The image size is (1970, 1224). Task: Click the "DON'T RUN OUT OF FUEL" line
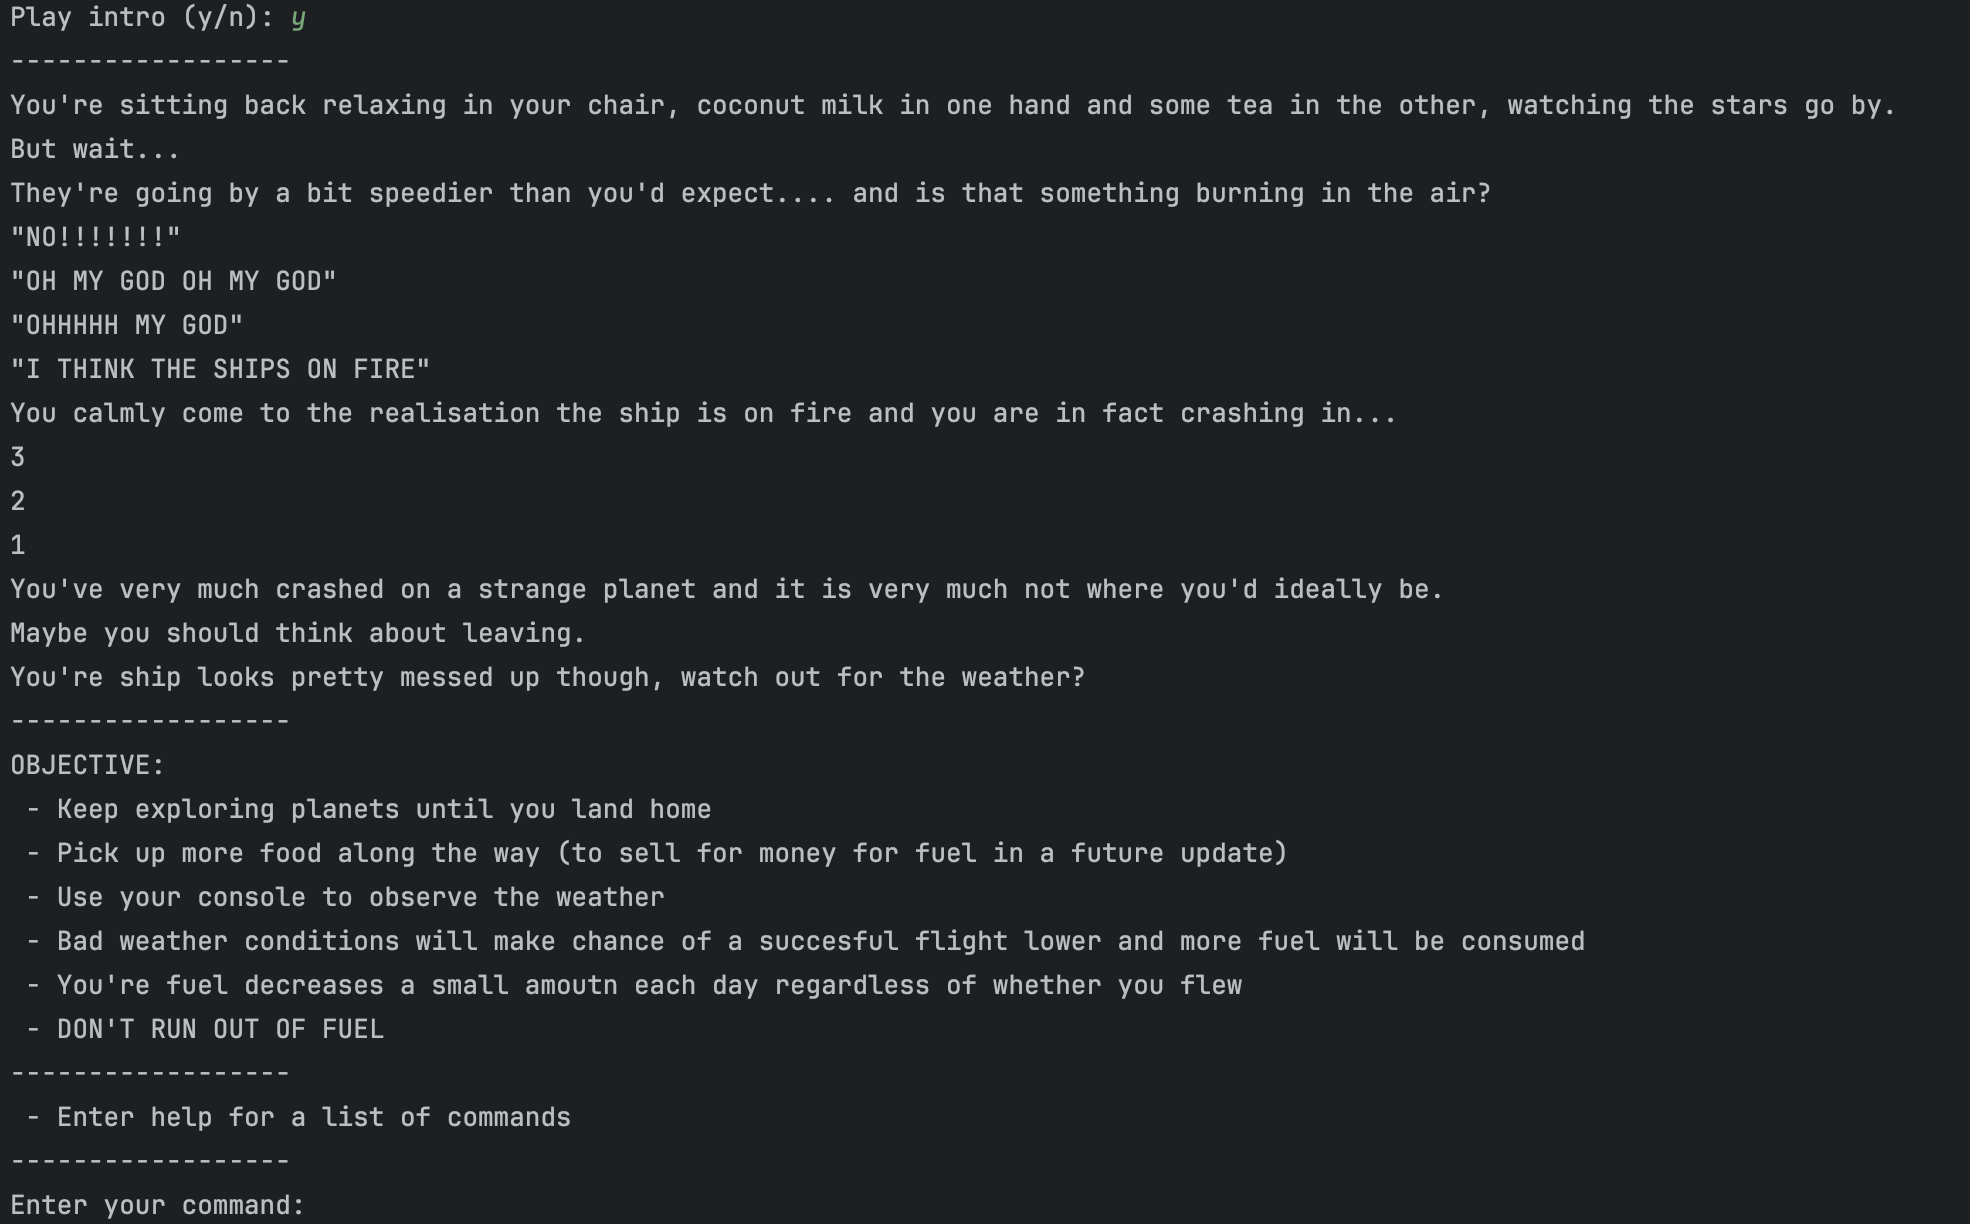(x=220, y=1029)
